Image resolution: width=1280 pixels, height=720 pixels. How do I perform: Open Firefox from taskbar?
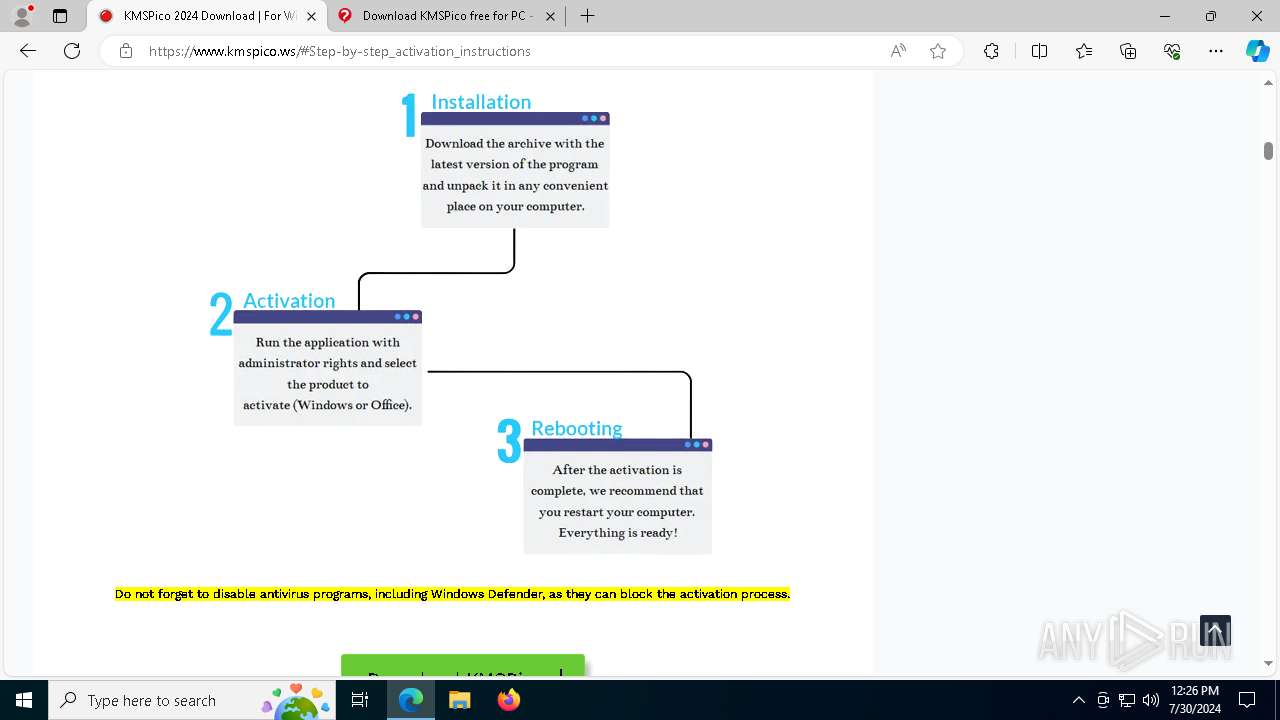click(x=508, y=700)
